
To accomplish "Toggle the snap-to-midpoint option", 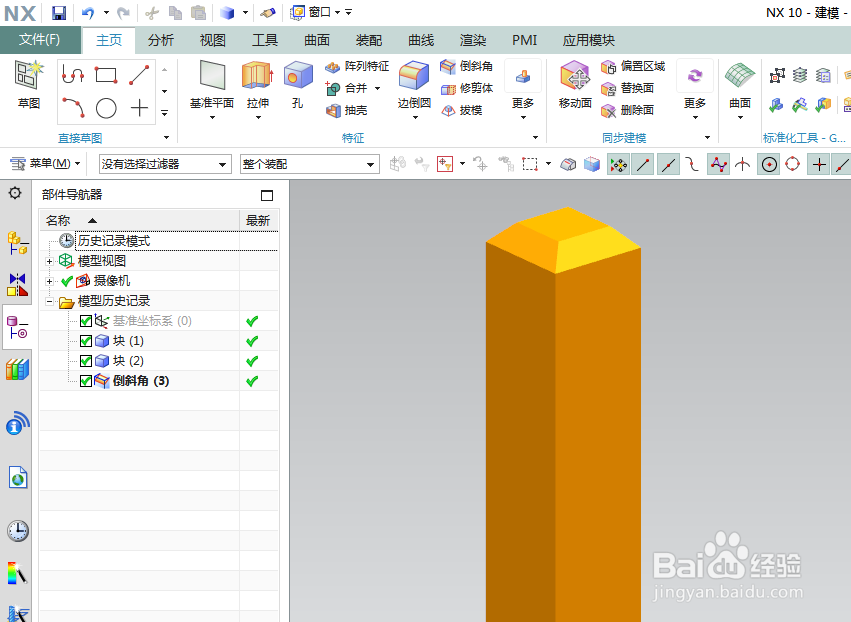I will pos(668,164).
